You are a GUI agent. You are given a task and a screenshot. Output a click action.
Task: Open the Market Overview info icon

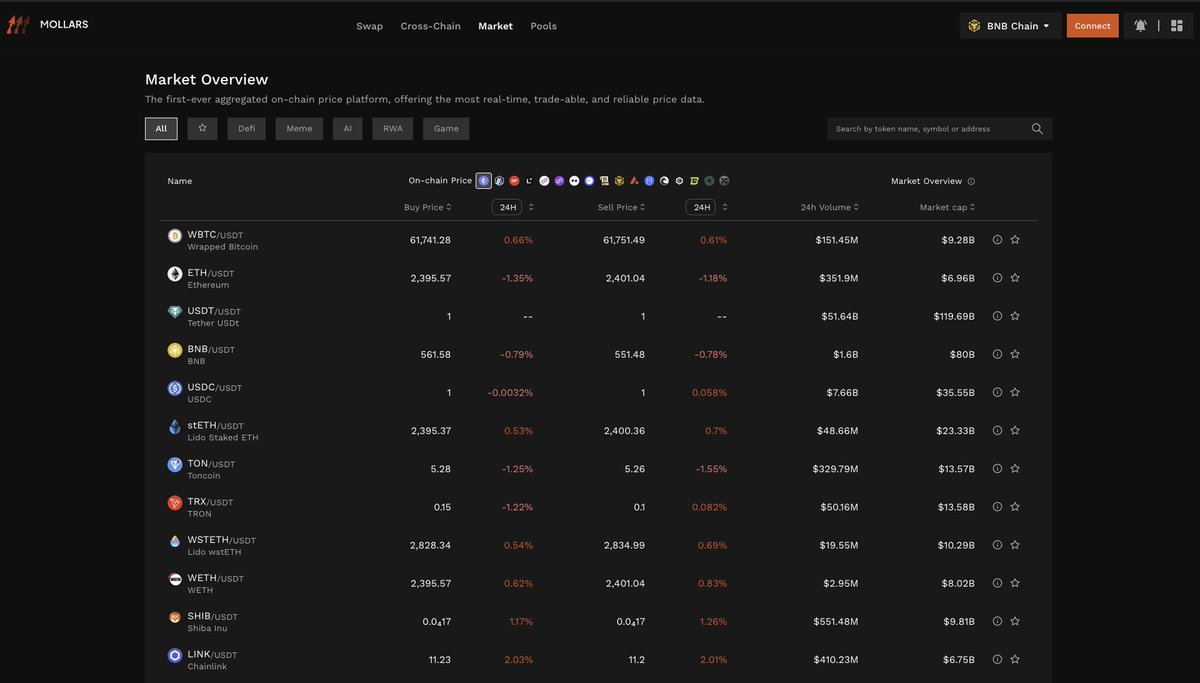pyautogui.click(x=971, y=181)
